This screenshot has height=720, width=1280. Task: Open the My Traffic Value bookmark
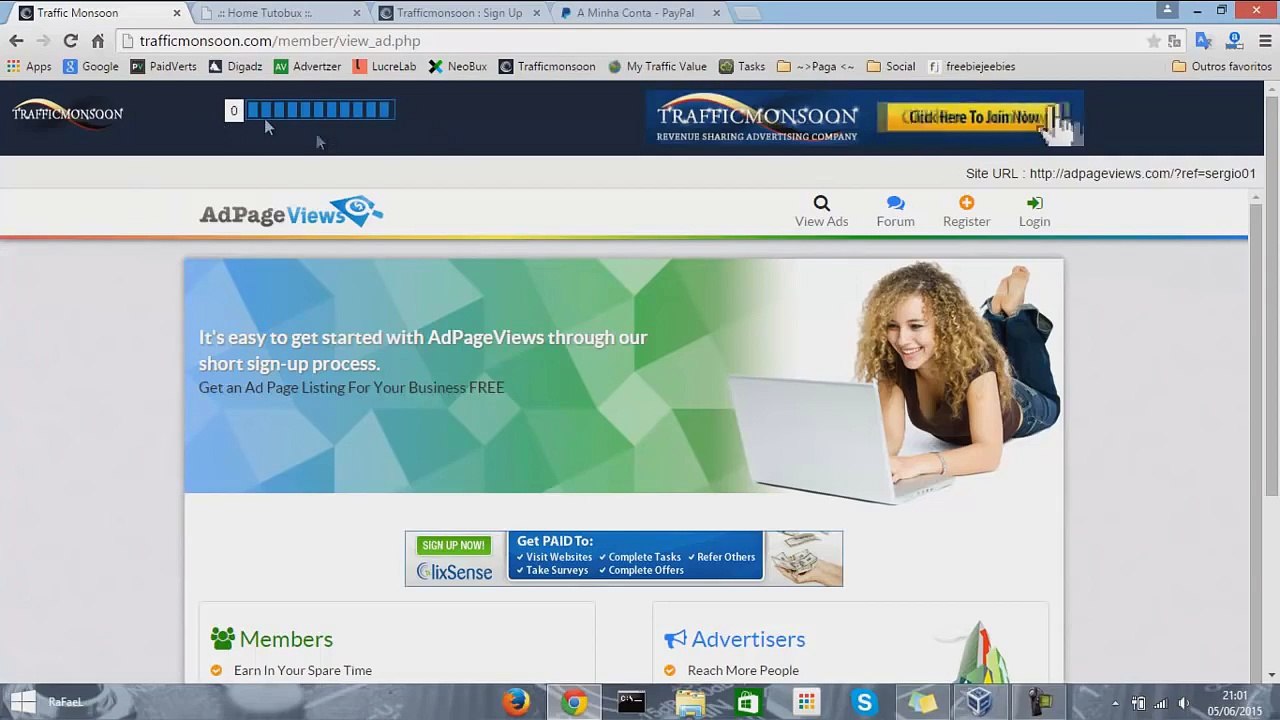657,66
